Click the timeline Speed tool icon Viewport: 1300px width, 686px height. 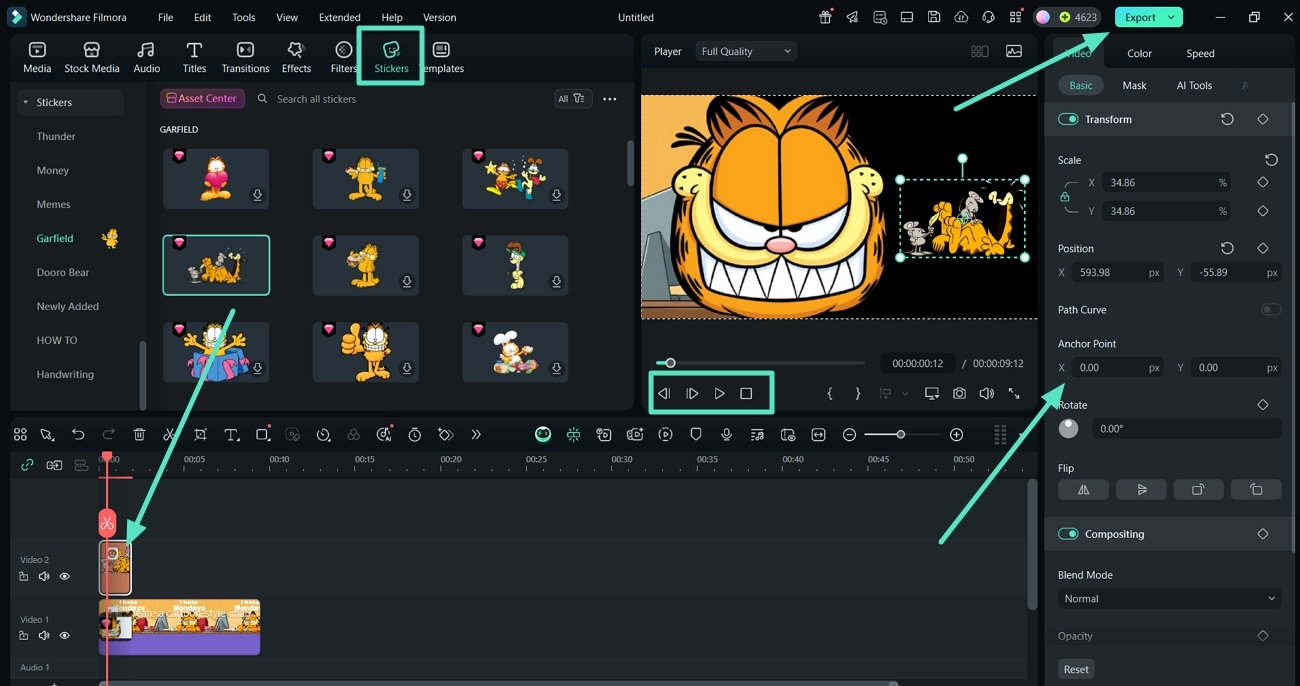pos(323,435)
